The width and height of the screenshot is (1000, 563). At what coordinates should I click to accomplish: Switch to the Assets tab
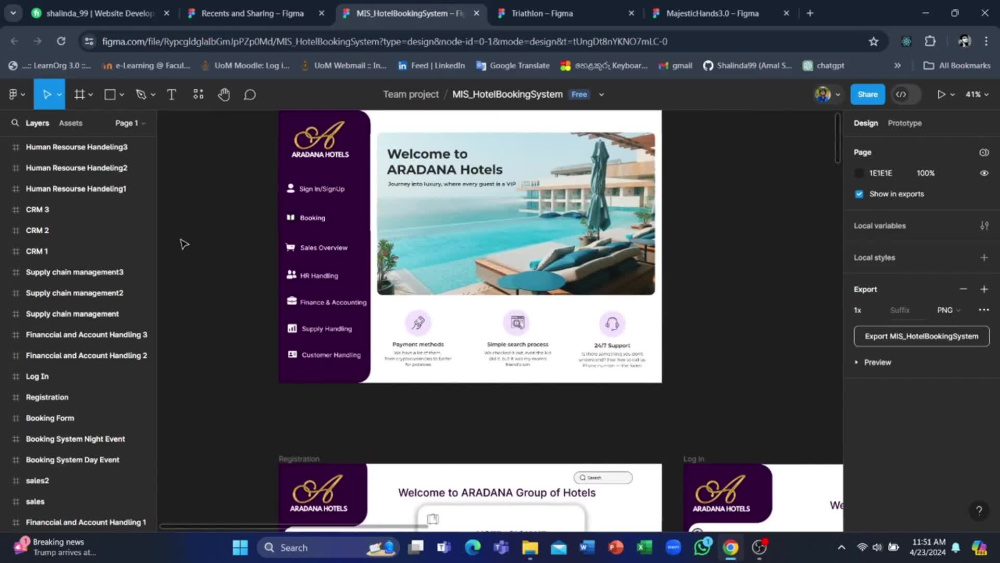70,123
